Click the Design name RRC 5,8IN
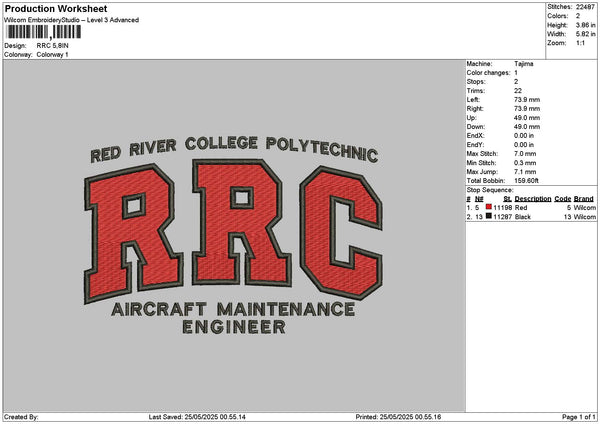Viewport: 600px width, 424px height. tap(53, 46)
